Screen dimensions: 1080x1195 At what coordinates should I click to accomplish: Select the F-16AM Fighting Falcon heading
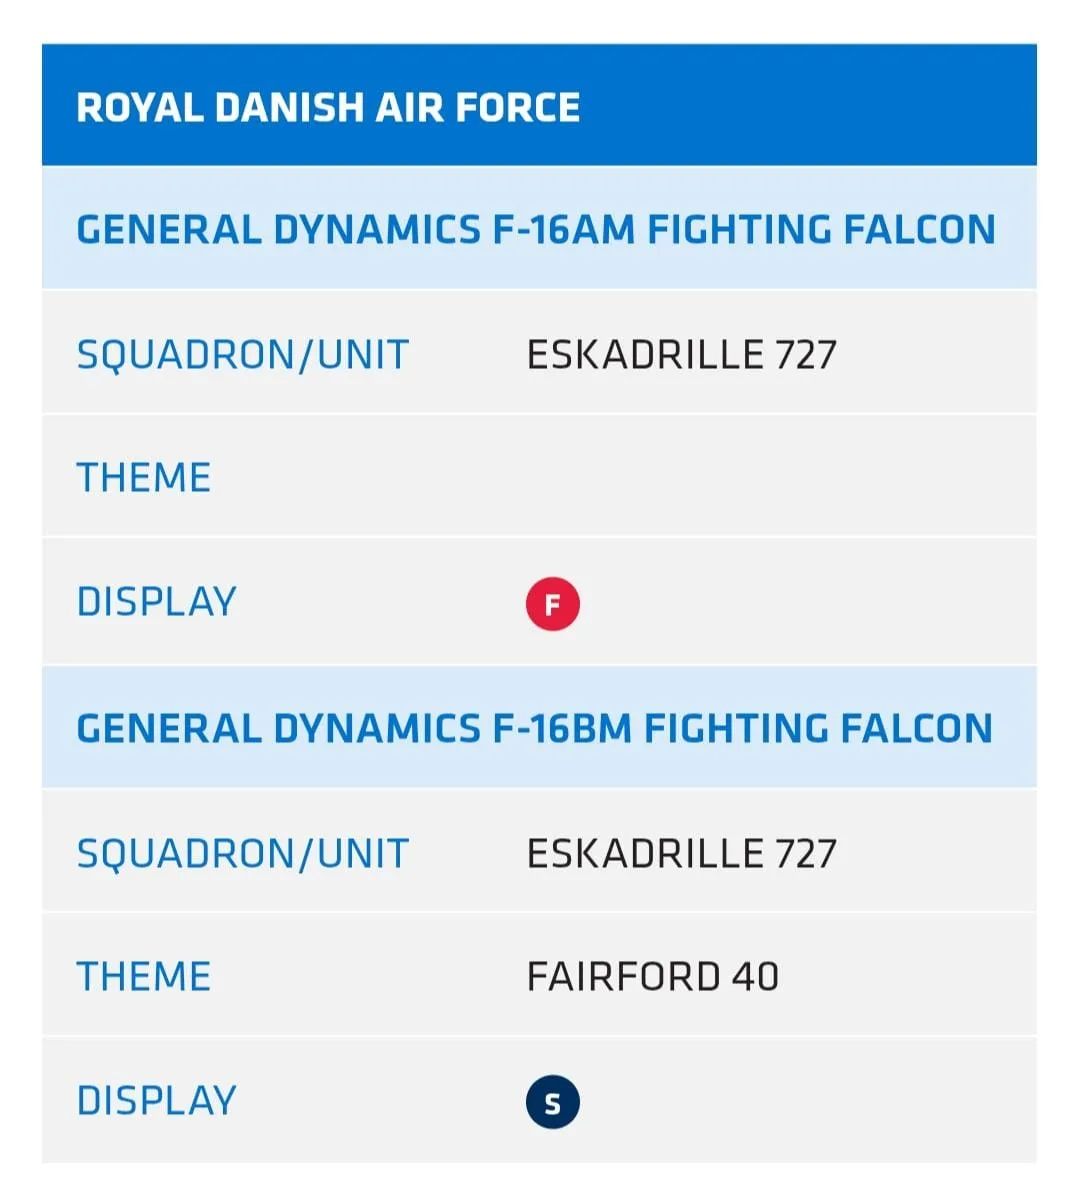536,230
